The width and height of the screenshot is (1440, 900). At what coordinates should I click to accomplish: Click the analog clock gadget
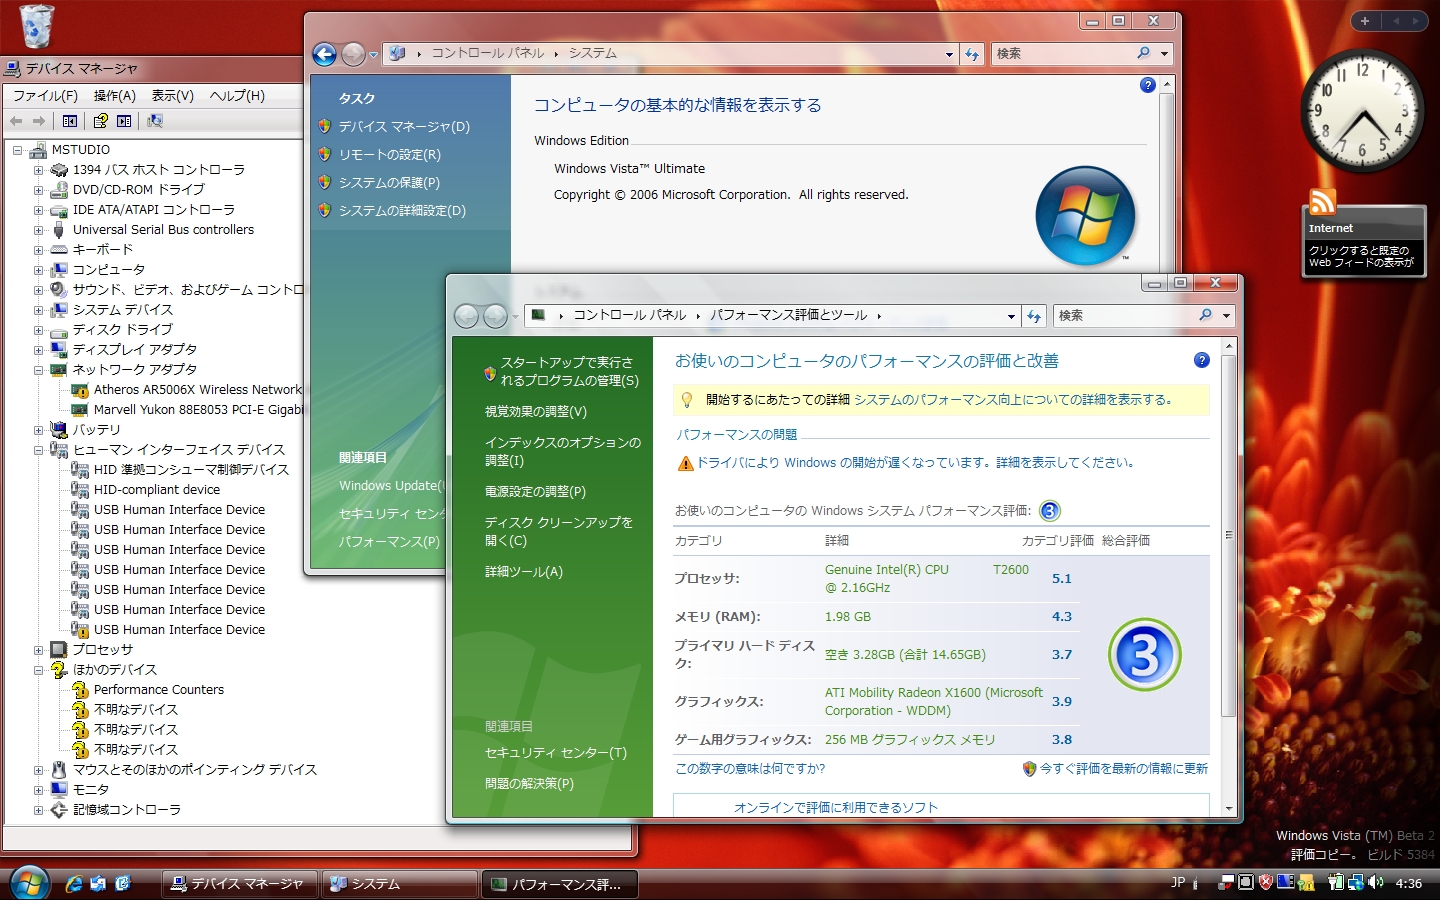pyautogui.click(x=1361, y=111)
